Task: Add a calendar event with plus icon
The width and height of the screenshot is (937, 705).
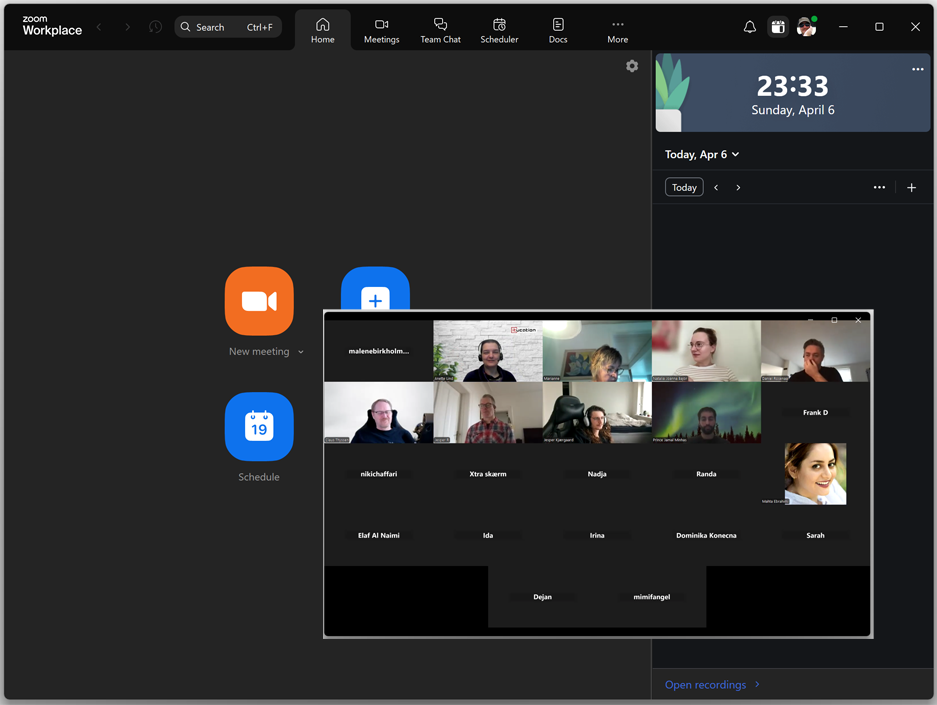Action: (x=911, y=187)
